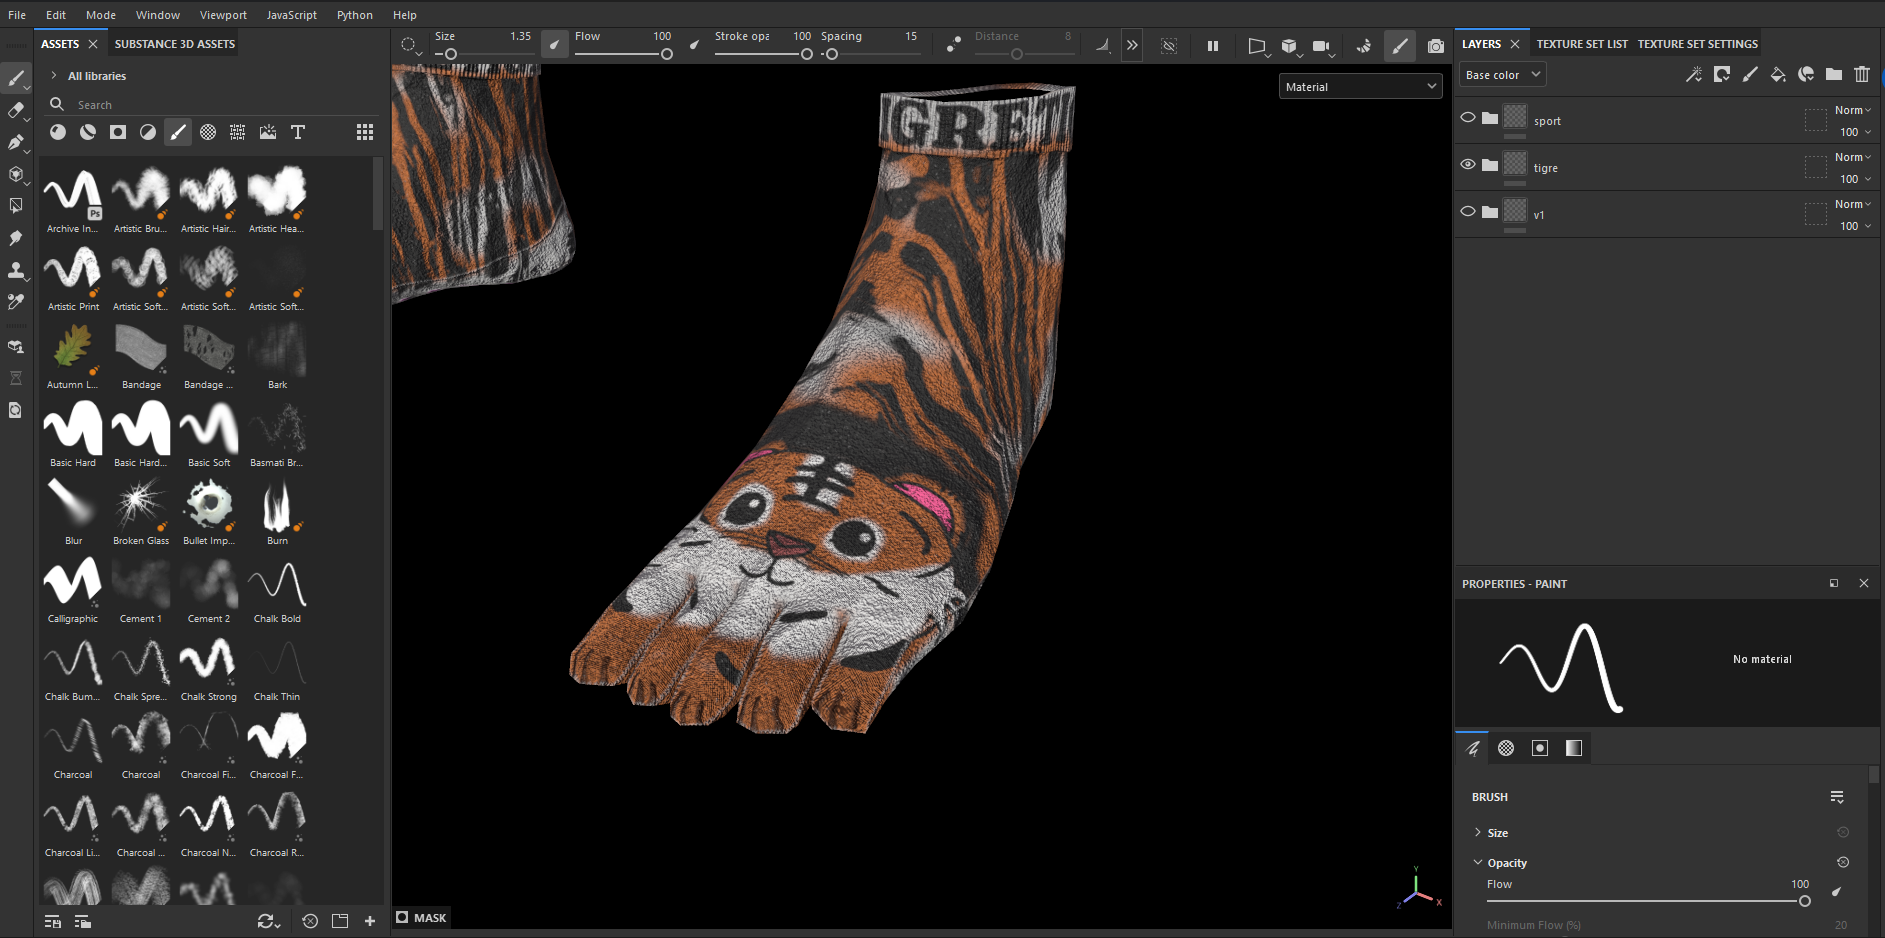
Task: Open the Material viewport mode dropdown
Action: pos(1360,87)
